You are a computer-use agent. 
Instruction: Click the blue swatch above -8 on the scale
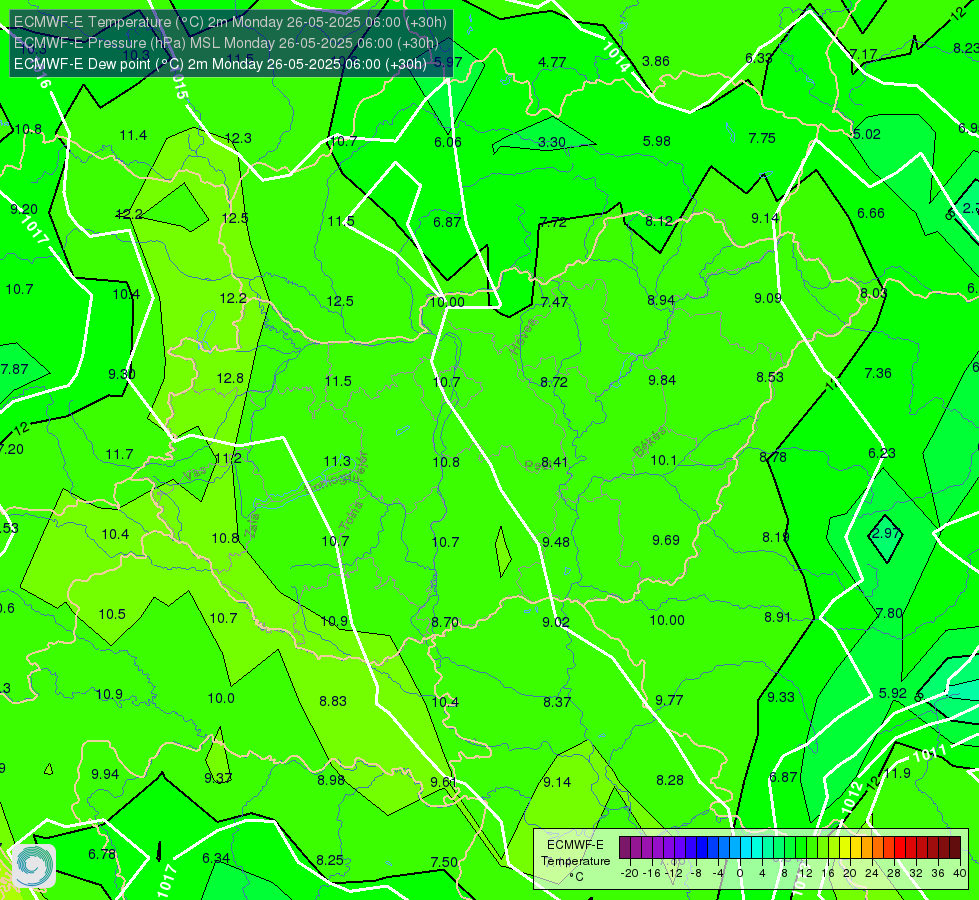click(x=702, y=848)
